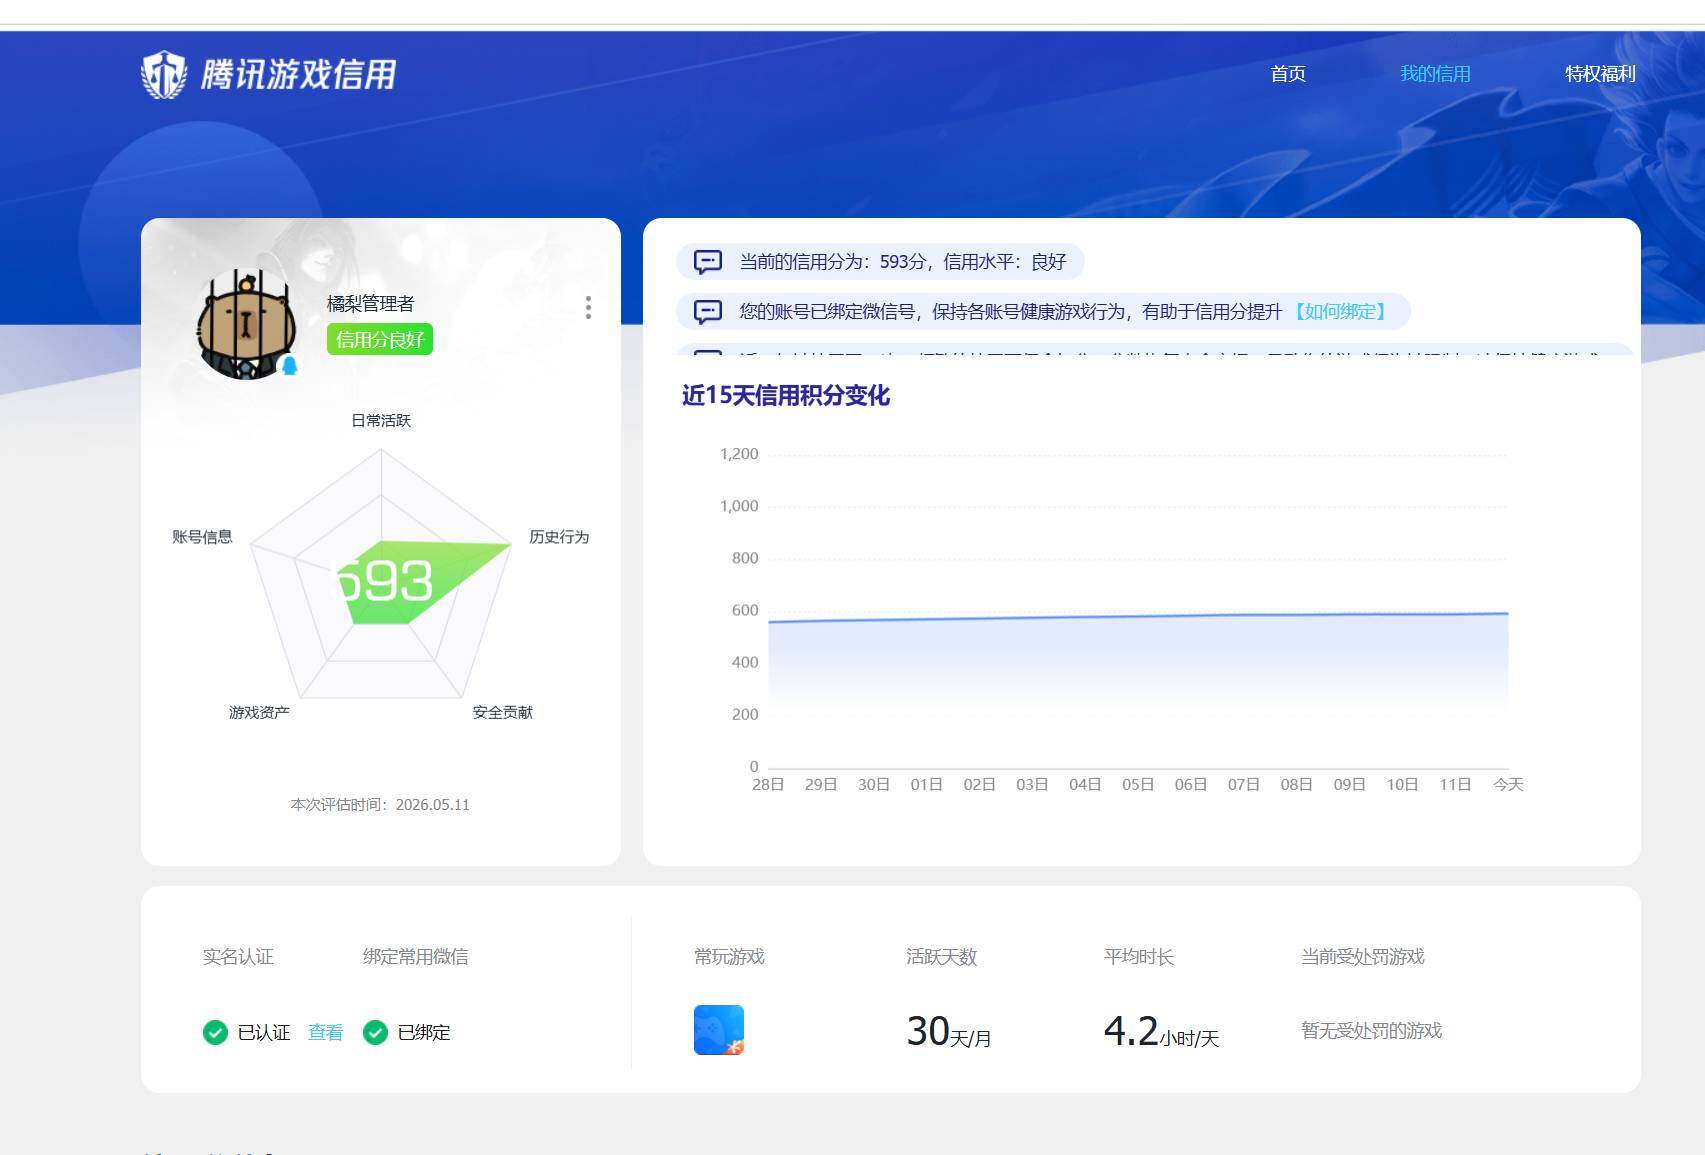Click the chat icon beside 您的账号已绑定微信号
1705x1155 pixels.
708,312
